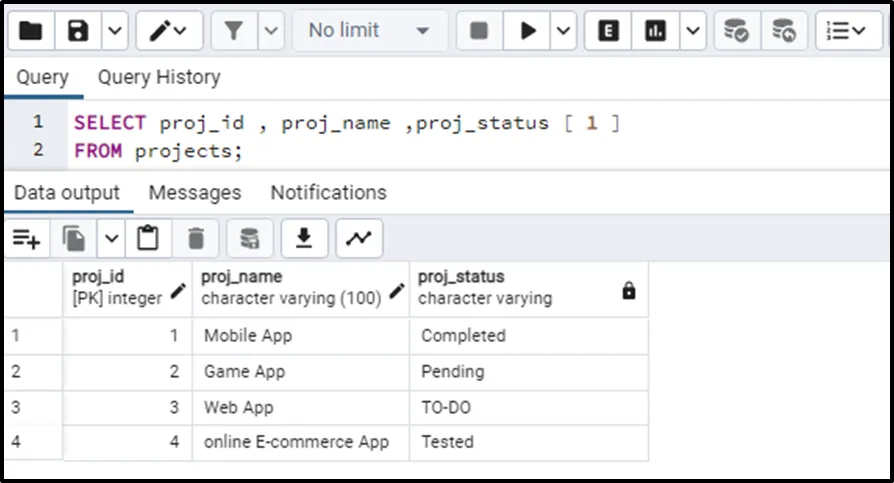Click the Explain Analyze chart icon
This screenshot has height=483, width=894.
coord(656,31)
